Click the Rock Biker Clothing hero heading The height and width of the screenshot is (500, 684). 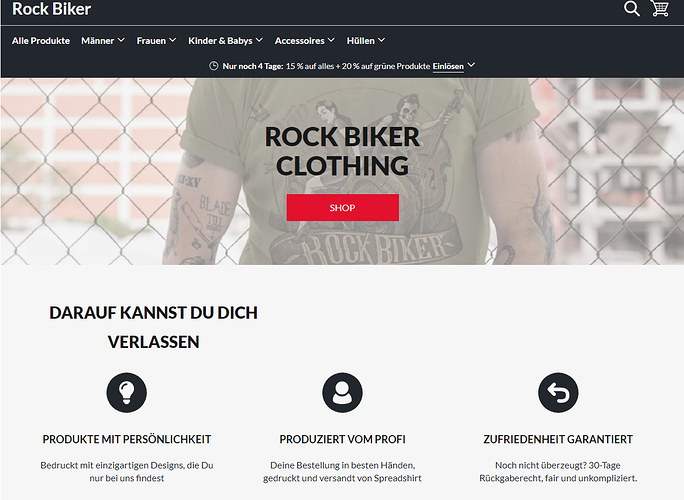click(342, 151)
